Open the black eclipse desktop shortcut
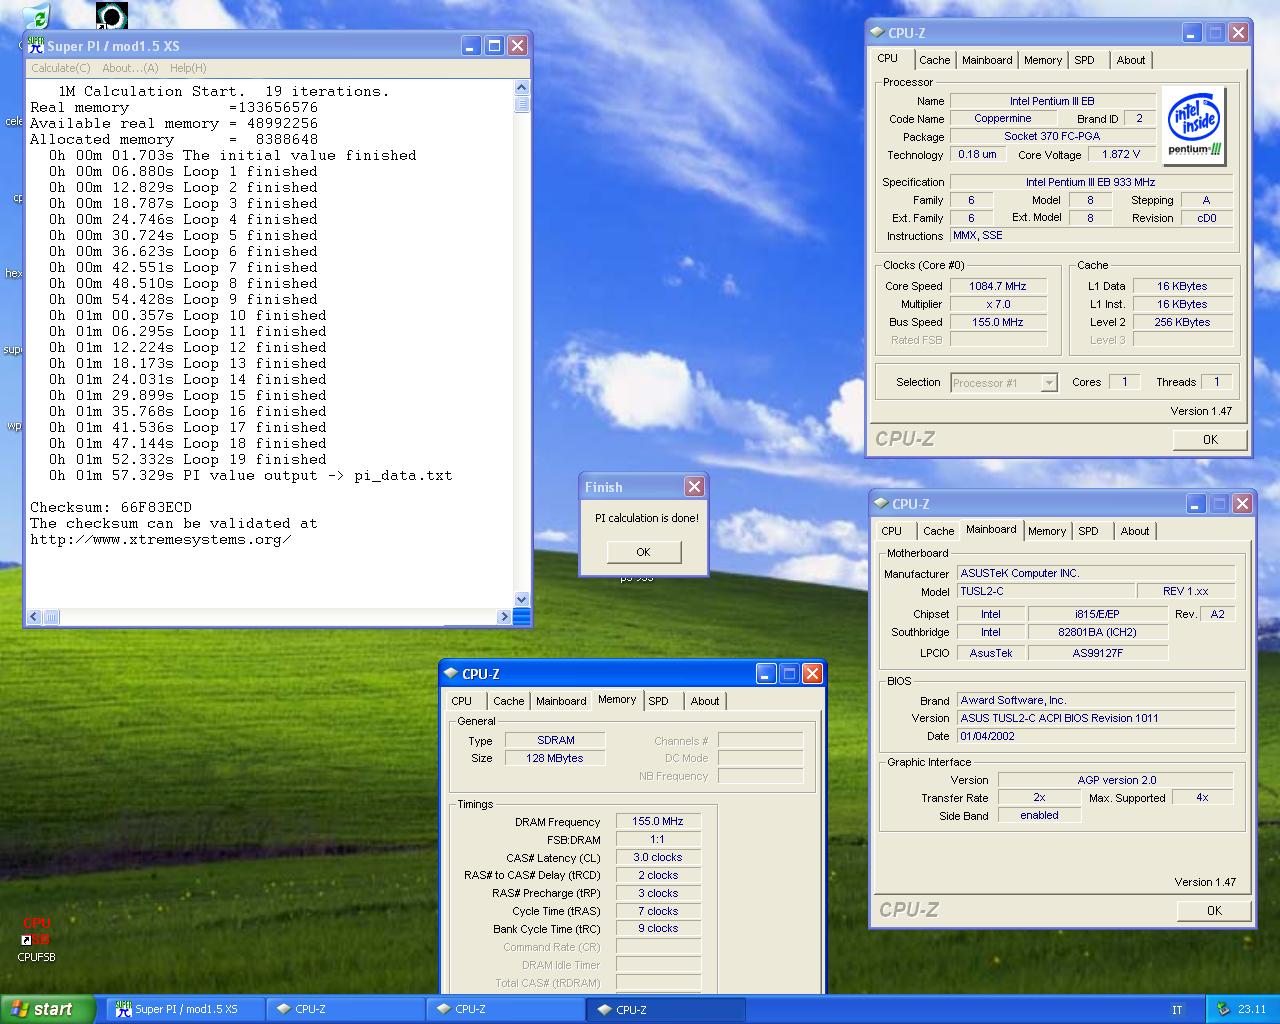The image size is (1280, 1024). pos(112,15)
